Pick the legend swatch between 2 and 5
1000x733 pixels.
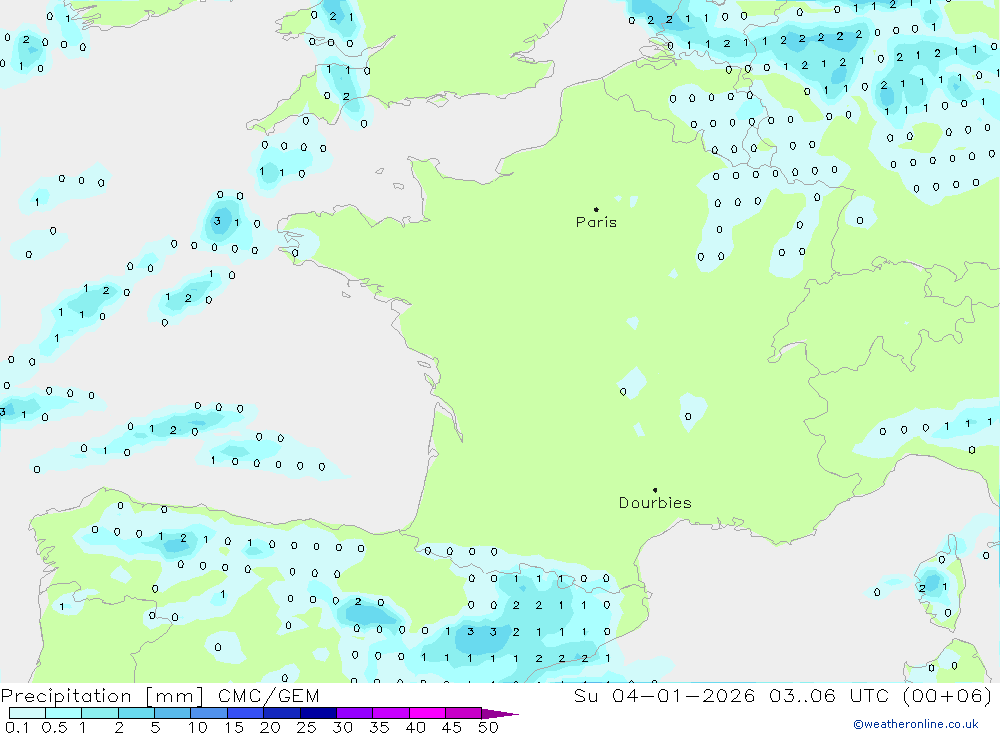136,713
